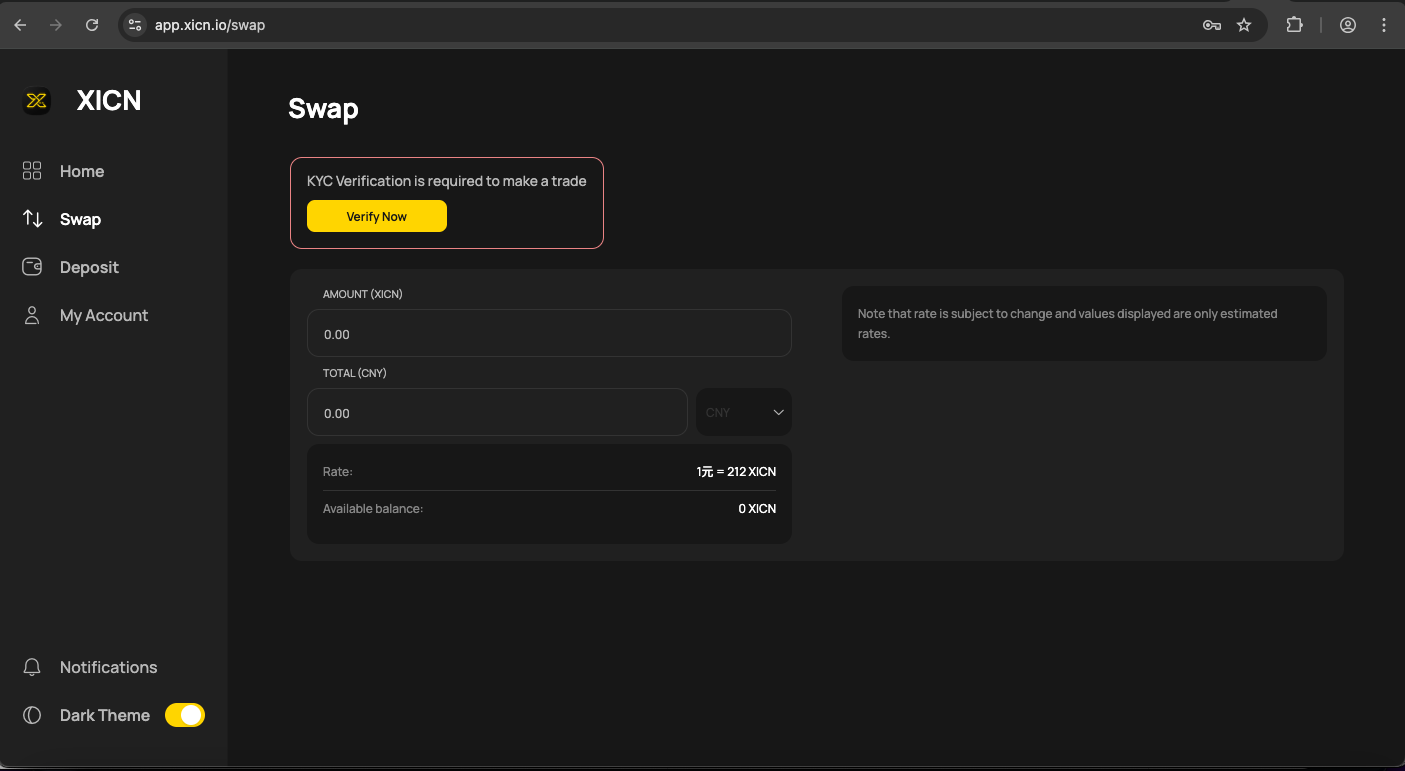Click the Swap arrows icon in sidebar
Viewport: 1405px width, 771px height.
pyautogui.click(x=32, y=219)
